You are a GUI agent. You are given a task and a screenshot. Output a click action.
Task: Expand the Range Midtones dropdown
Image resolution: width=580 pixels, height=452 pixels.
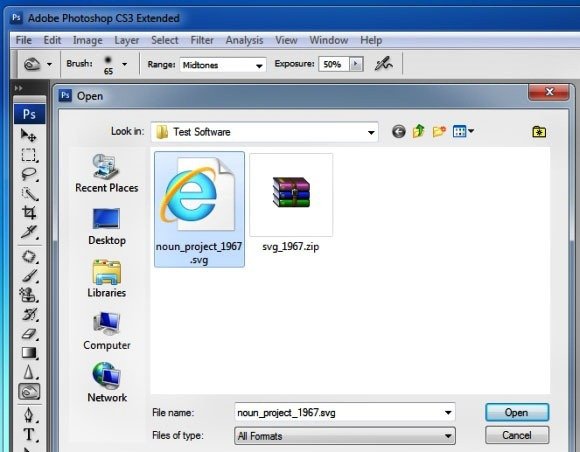(259, 66)
